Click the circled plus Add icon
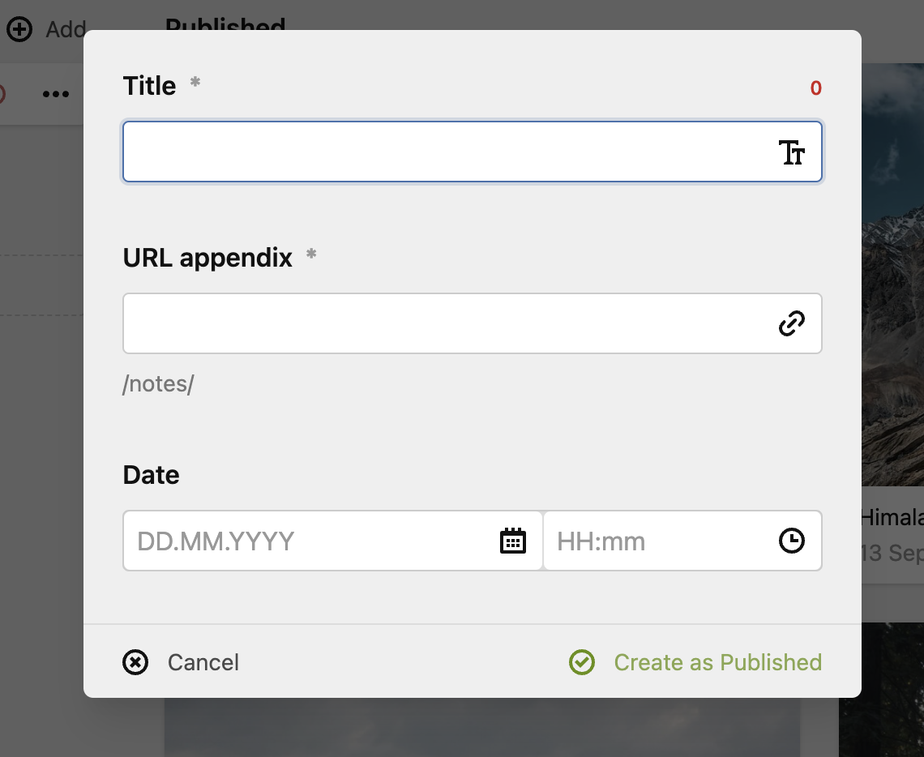This screenshot has width=924, height=757. click(x=19, y=29)
